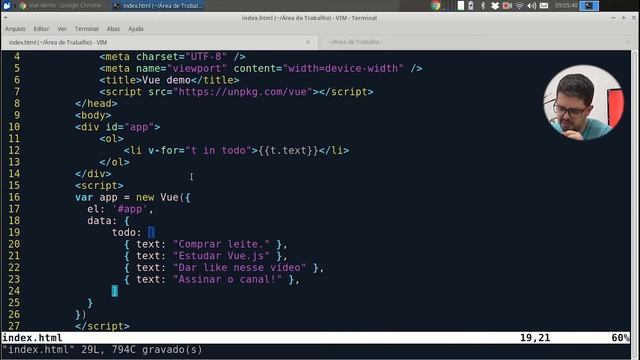Click the Chrome tray icon

(x=436, y=6)
